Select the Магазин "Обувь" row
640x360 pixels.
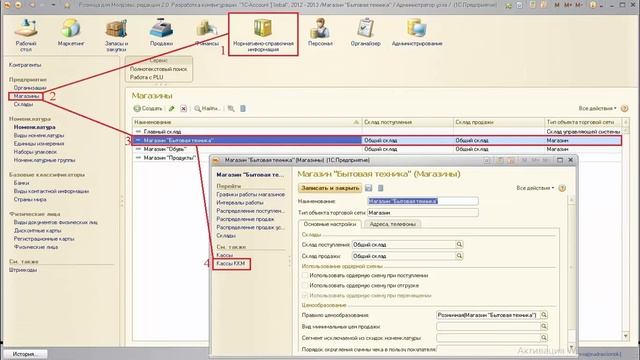coord(376,149)
